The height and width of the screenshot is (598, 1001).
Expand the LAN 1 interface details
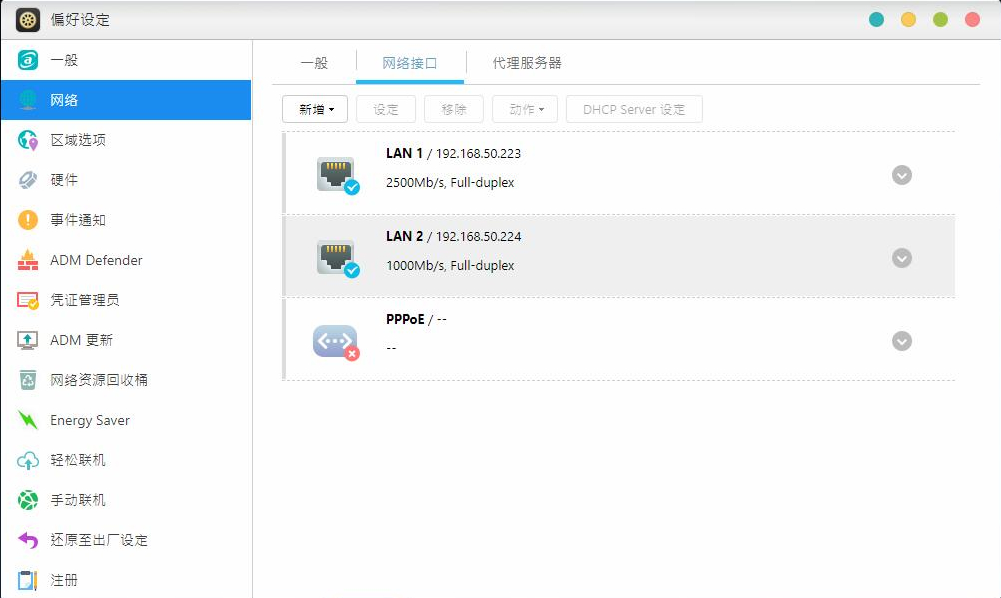coord(901,174)
